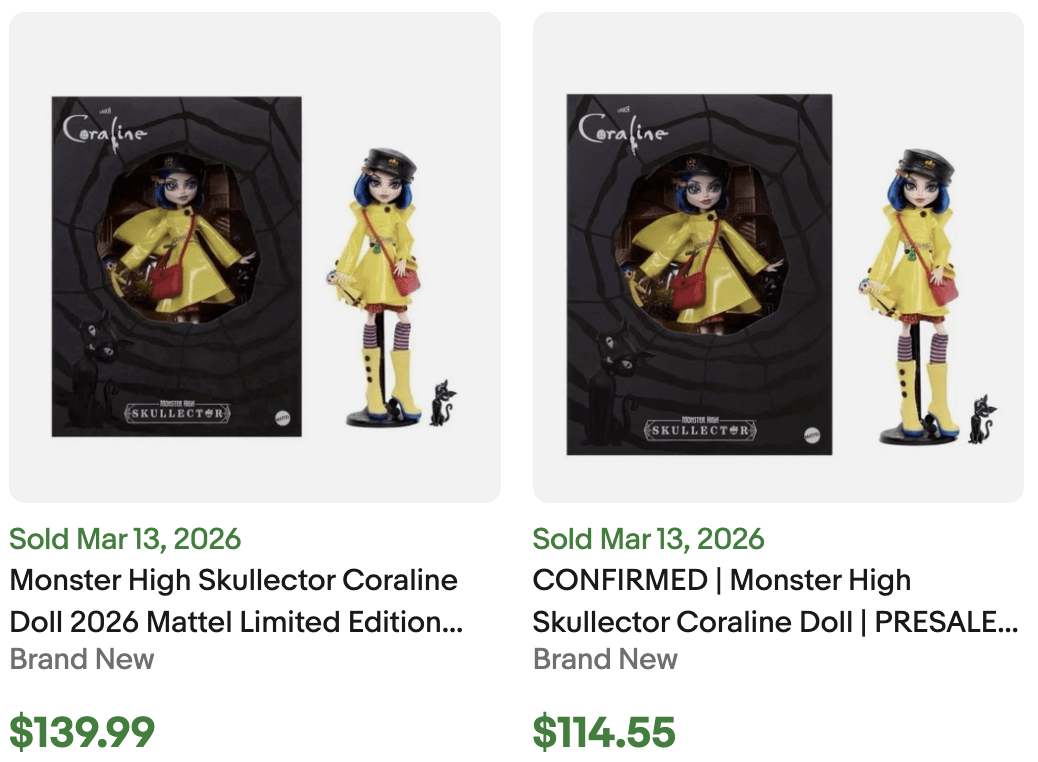Select the $114.55 price text
The height and width of the screenshot is (762, 1038).
604,733
